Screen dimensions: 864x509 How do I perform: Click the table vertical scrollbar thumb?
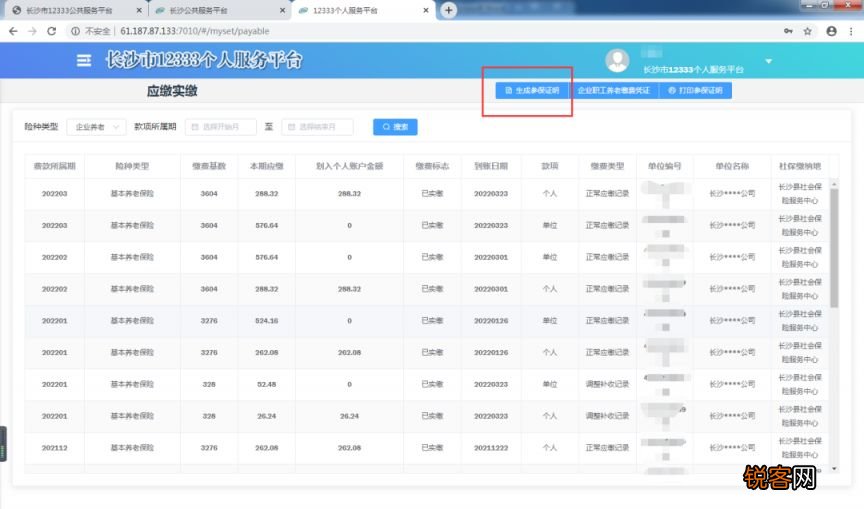tap(834, 247)
